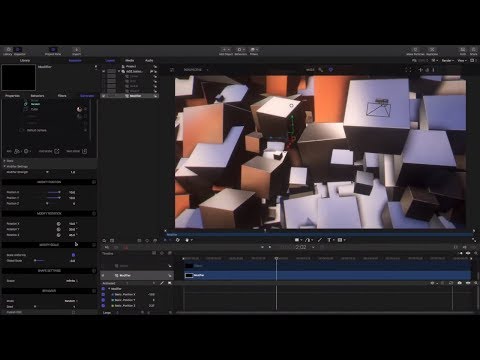480x360 pixels.
Task: Select the Modifier track in the timeline
Action: [327, 275]
